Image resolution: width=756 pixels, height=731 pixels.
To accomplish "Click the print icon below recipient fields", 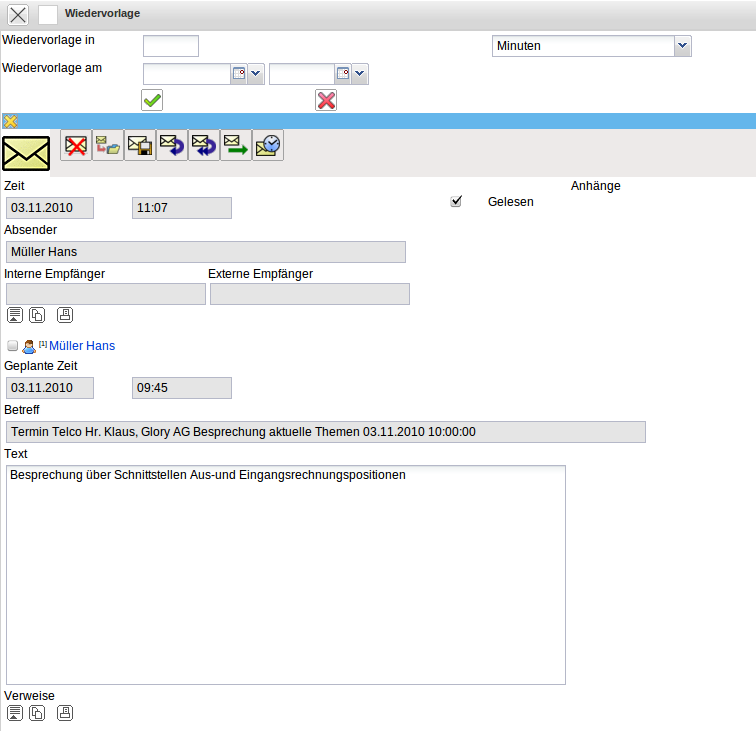I will [65, 315].
